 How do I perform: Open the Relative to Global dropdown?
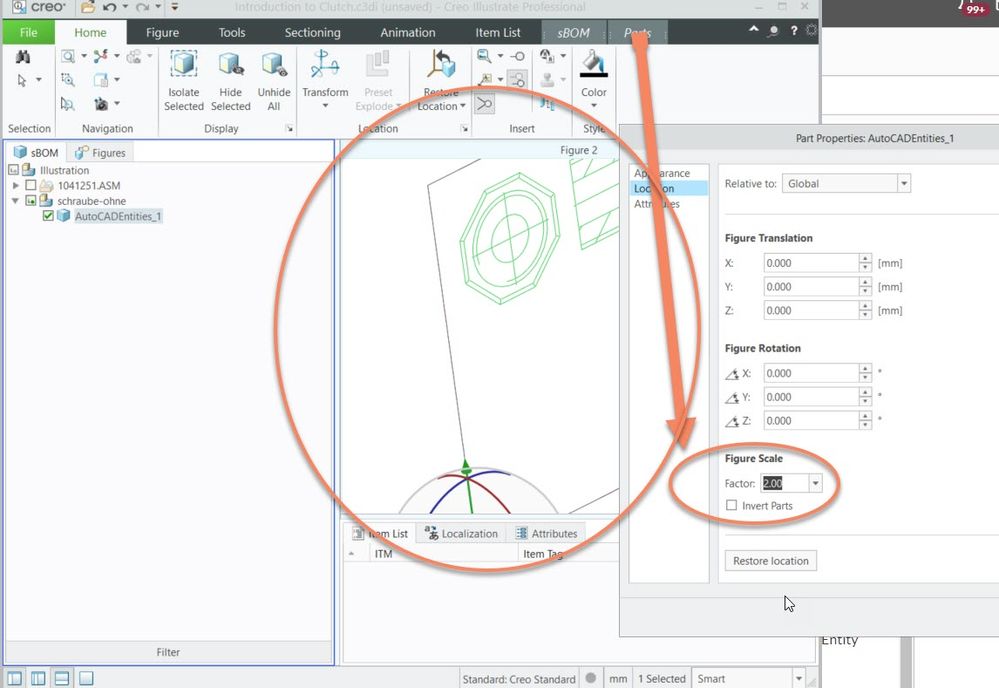(904, 184)
